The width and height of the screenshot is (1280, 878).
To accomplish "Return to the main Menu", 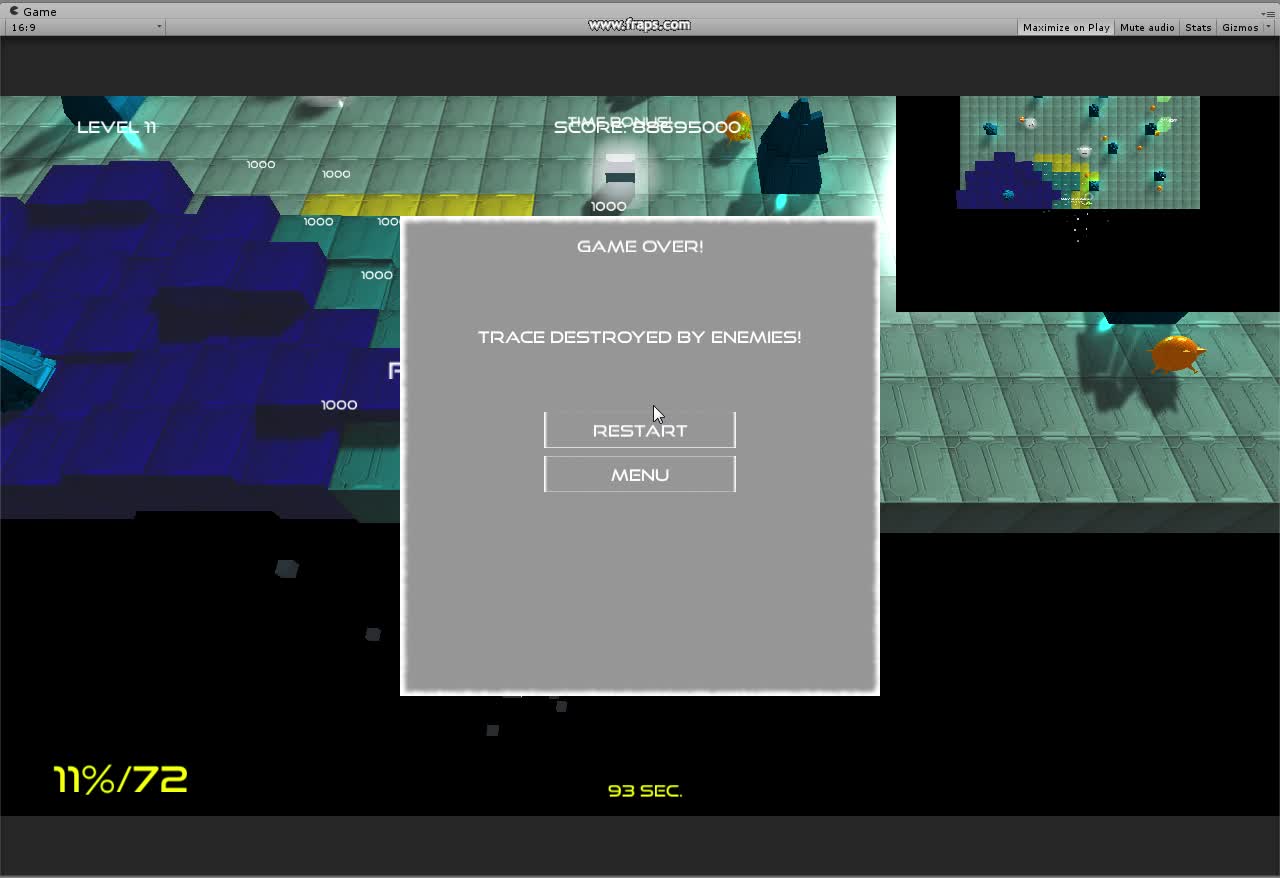I will (640, 475).
